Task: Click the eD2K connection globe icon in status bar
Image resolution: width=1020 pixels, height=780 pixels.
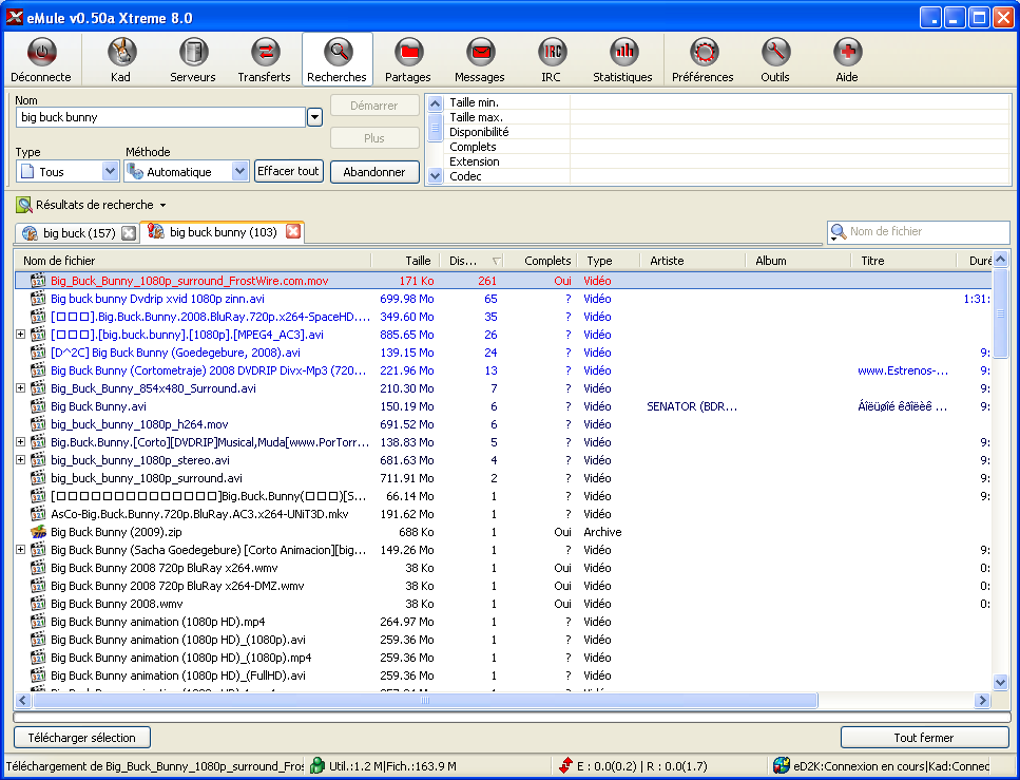Action: point(781,766)
